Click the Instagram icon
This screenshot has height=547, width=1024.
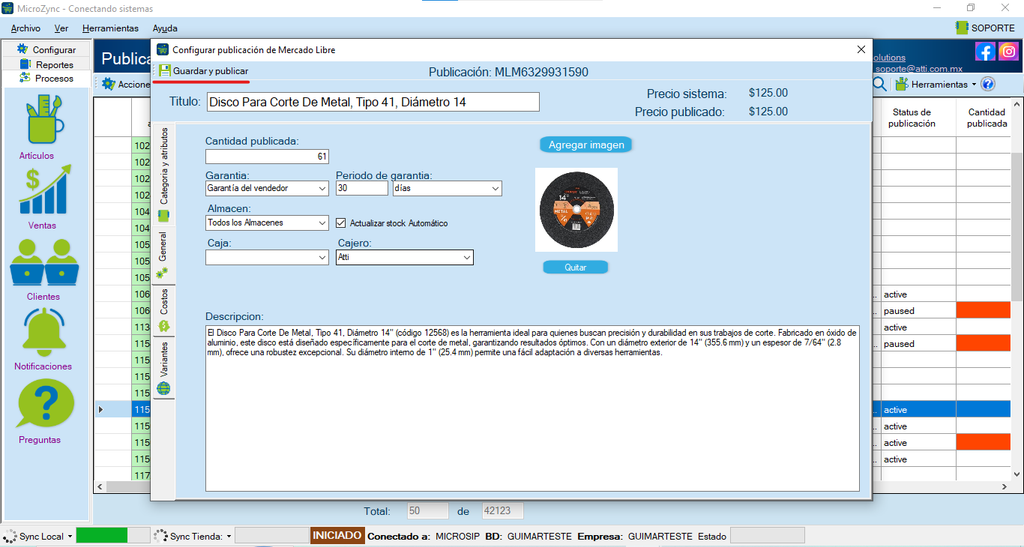tap(1008, 51)
